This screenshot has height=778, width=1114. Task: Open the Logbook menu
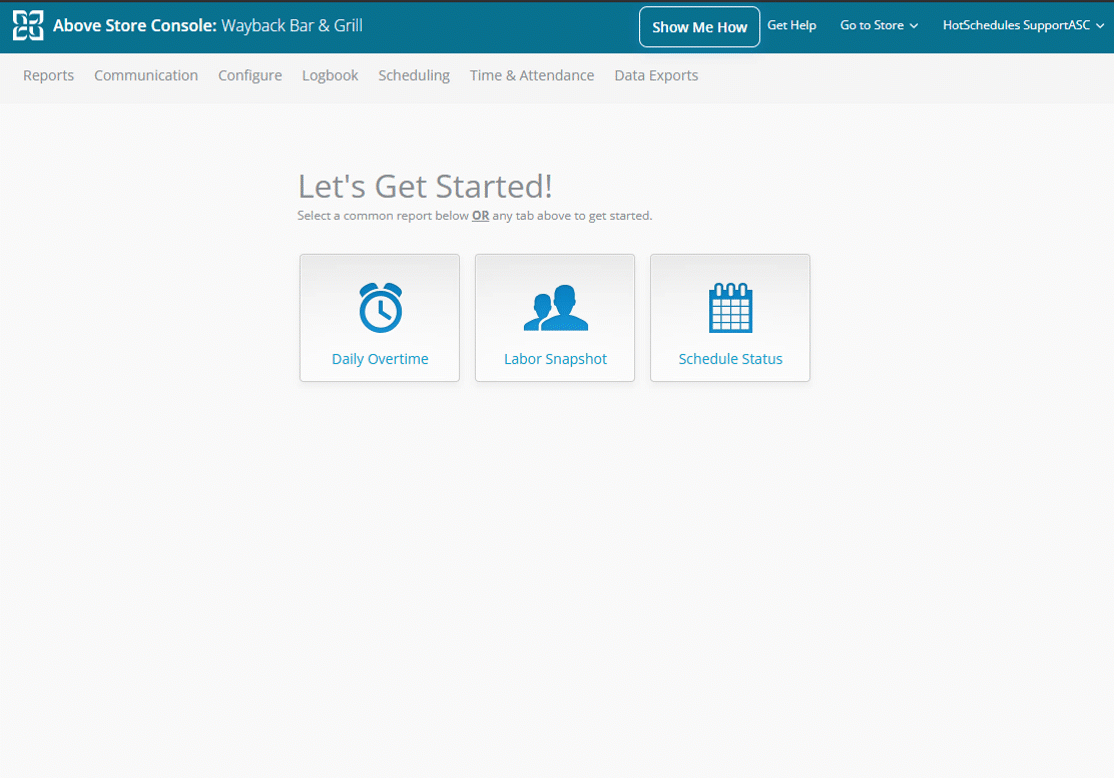tap(330, 75)
